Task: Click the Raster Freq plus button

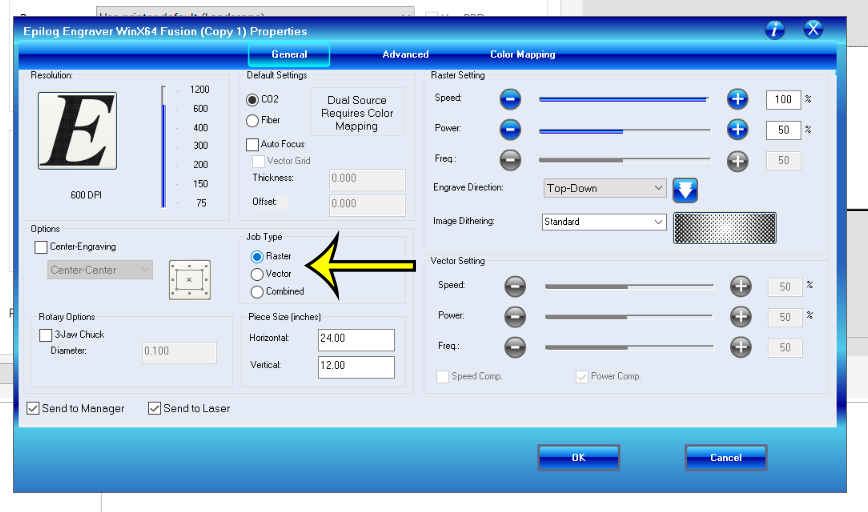Action: tap(737, 161)
